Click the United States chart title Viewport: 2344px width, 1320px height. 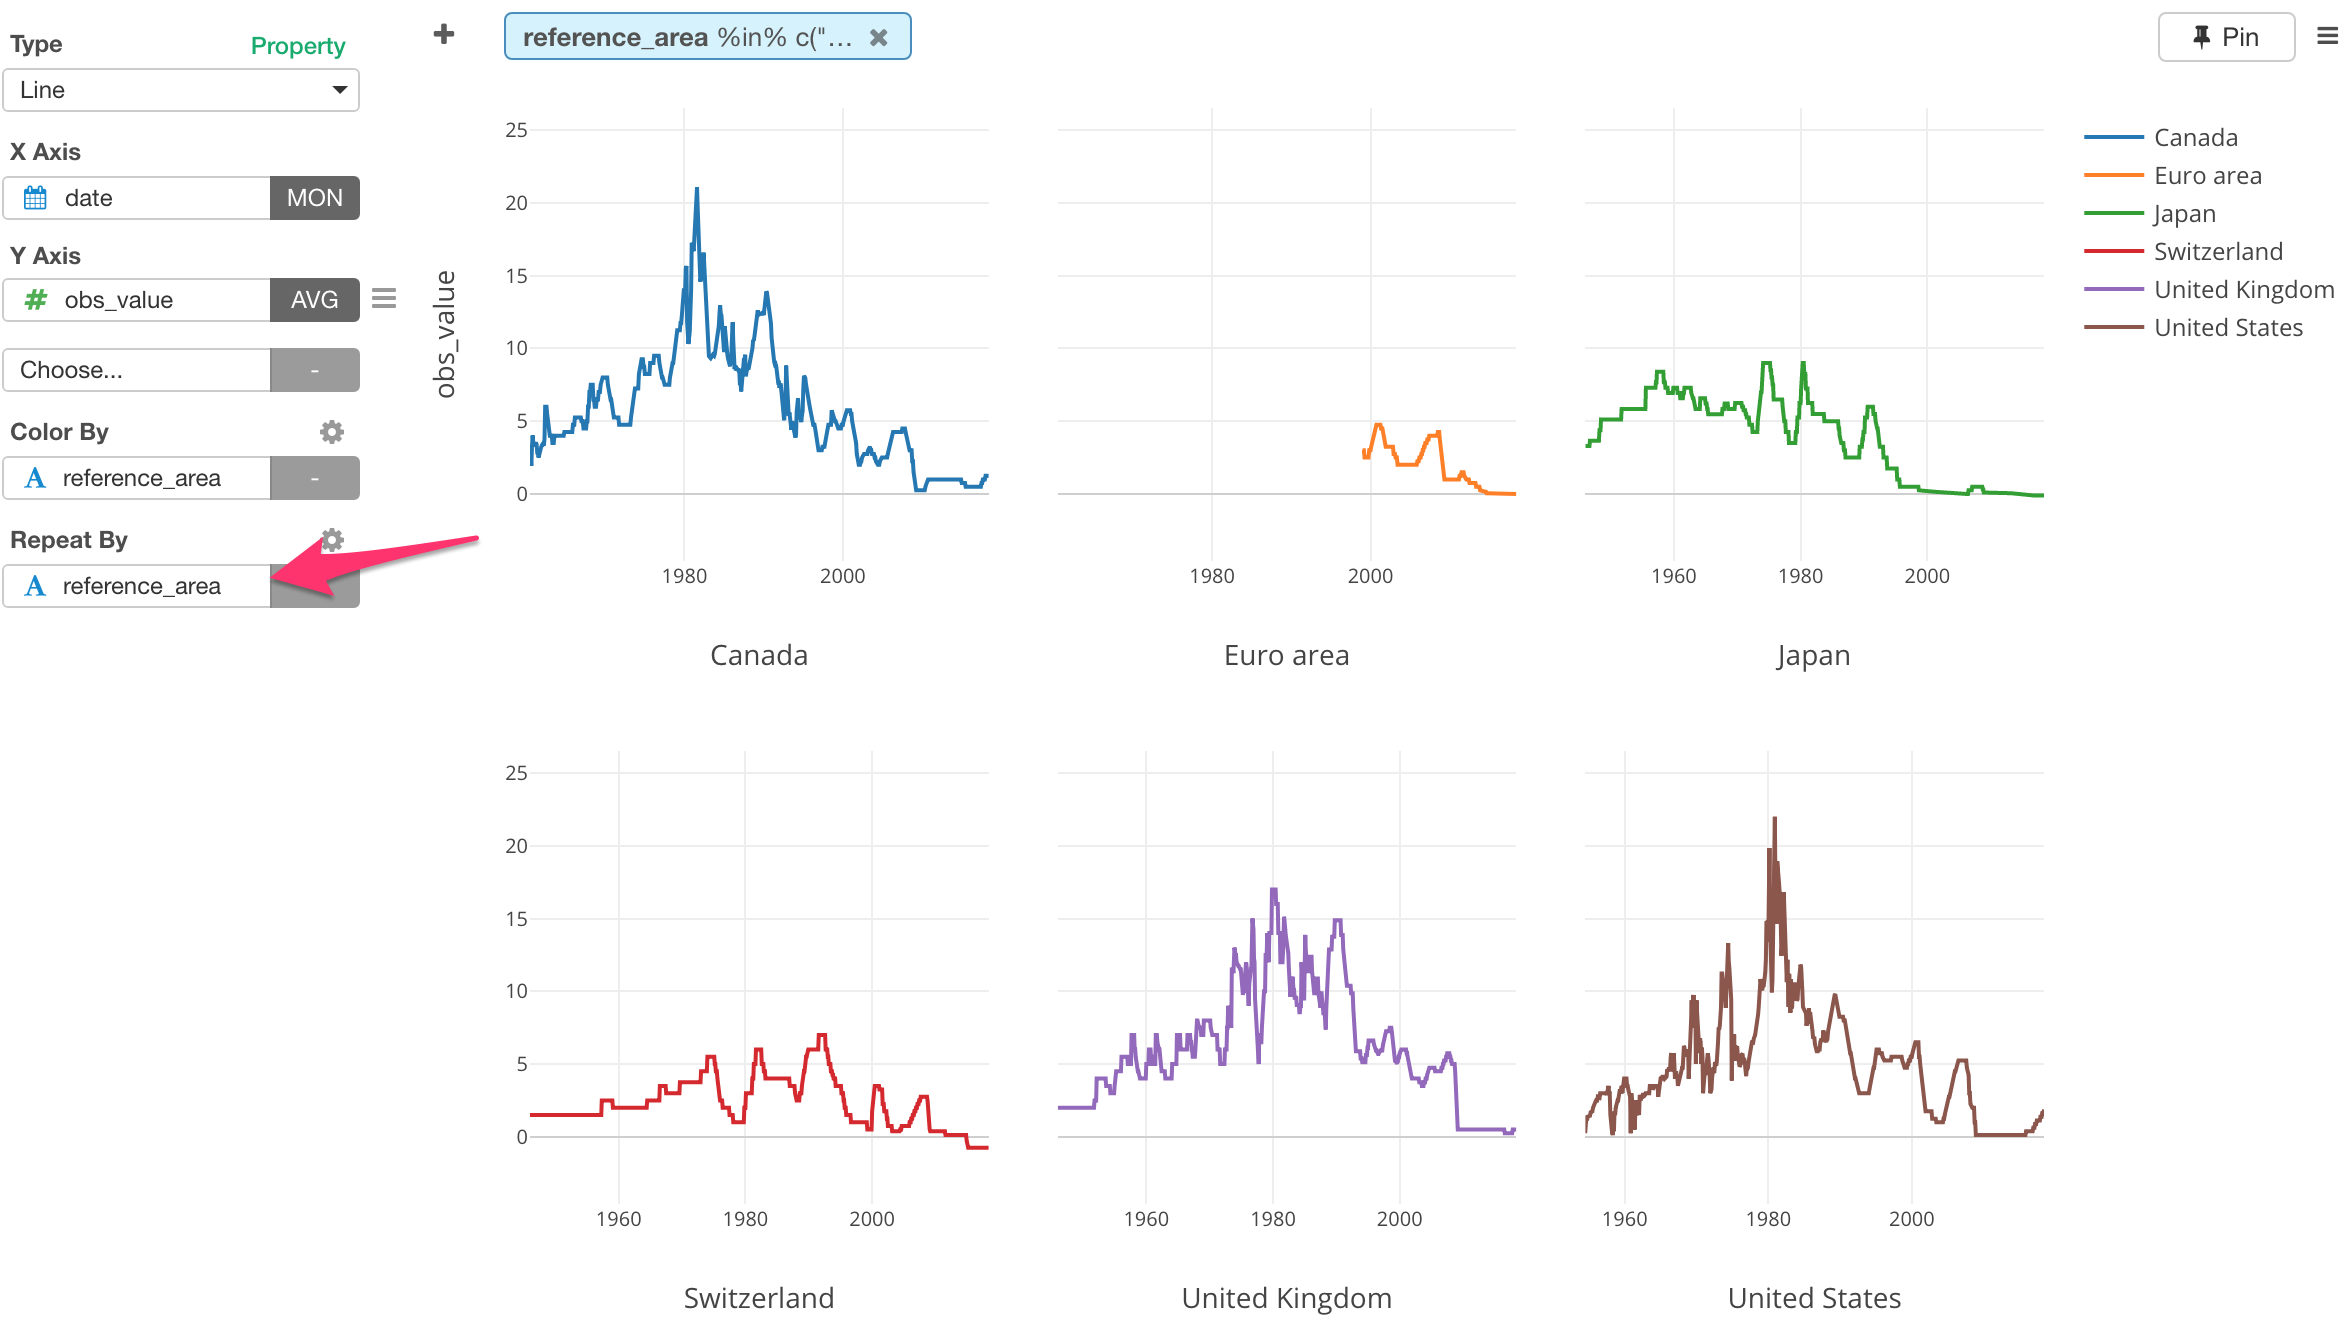(1815, 1298)
